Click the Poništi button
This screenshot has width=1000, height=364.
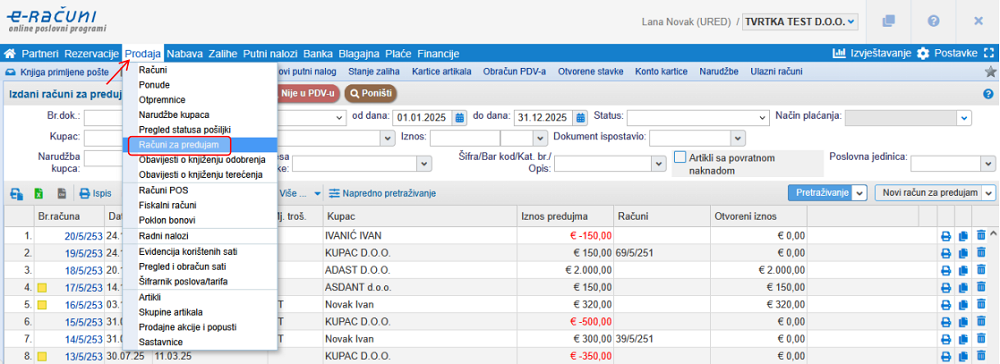coord(371,94)
